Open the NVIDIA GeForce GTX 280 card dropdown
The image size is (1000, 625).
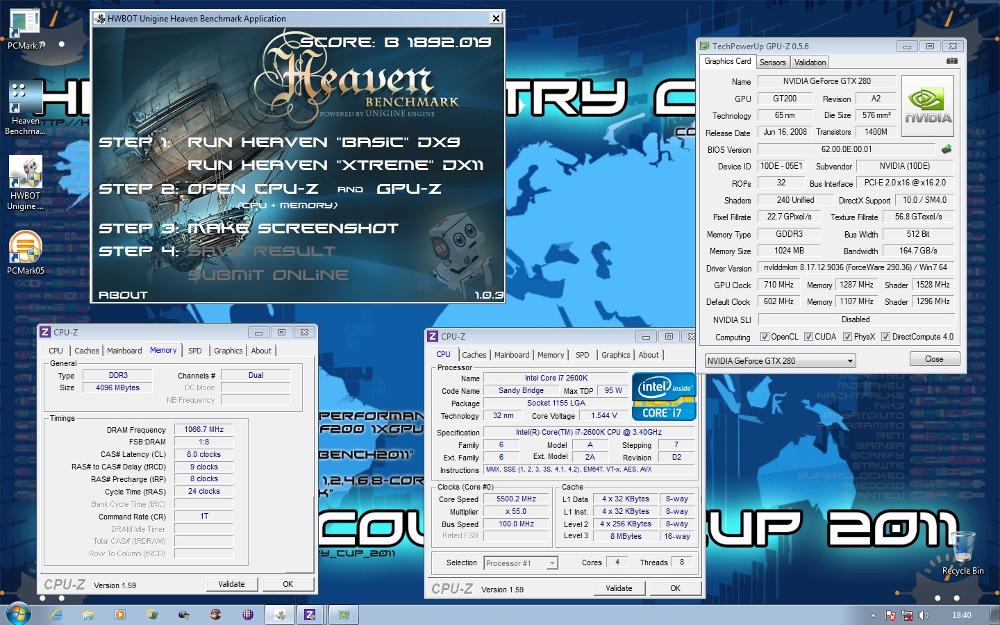point(779,361)
